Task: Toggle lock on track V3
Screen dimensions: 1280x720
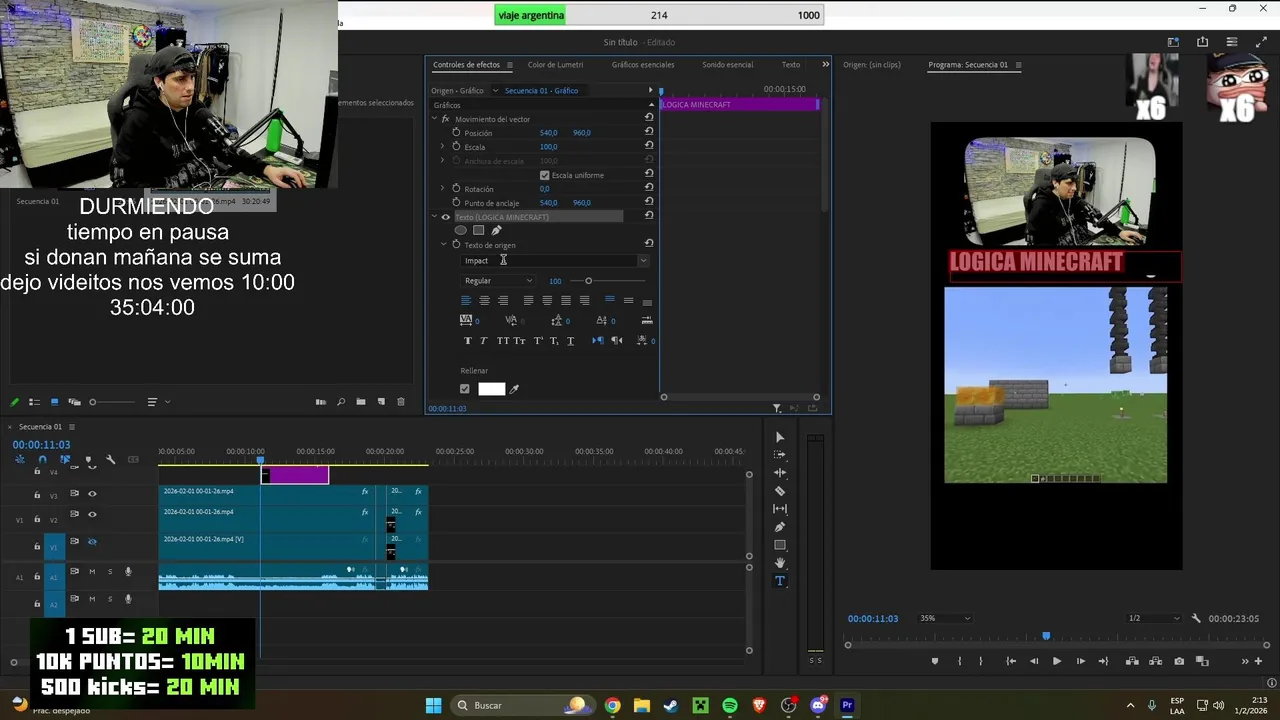Action: [x=37, y=494]
